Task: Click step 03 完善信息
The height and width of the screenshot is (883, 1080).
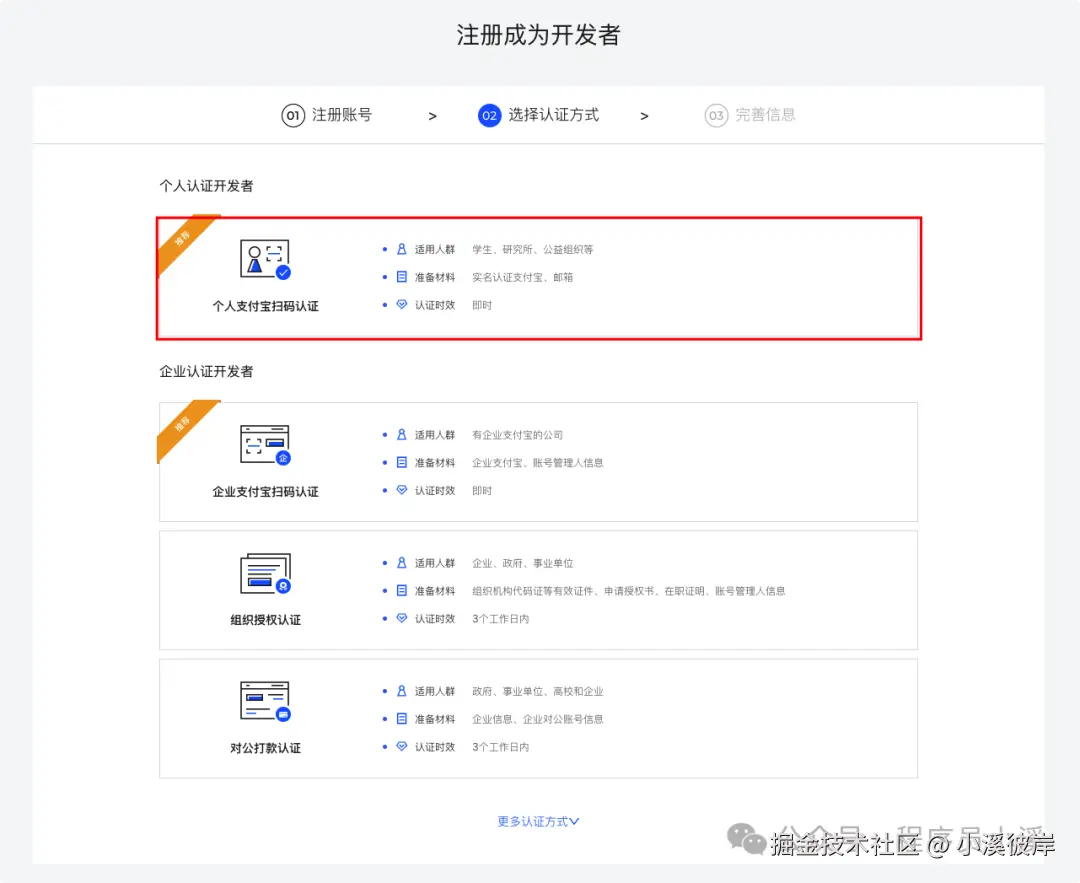Action: point(750,115)
